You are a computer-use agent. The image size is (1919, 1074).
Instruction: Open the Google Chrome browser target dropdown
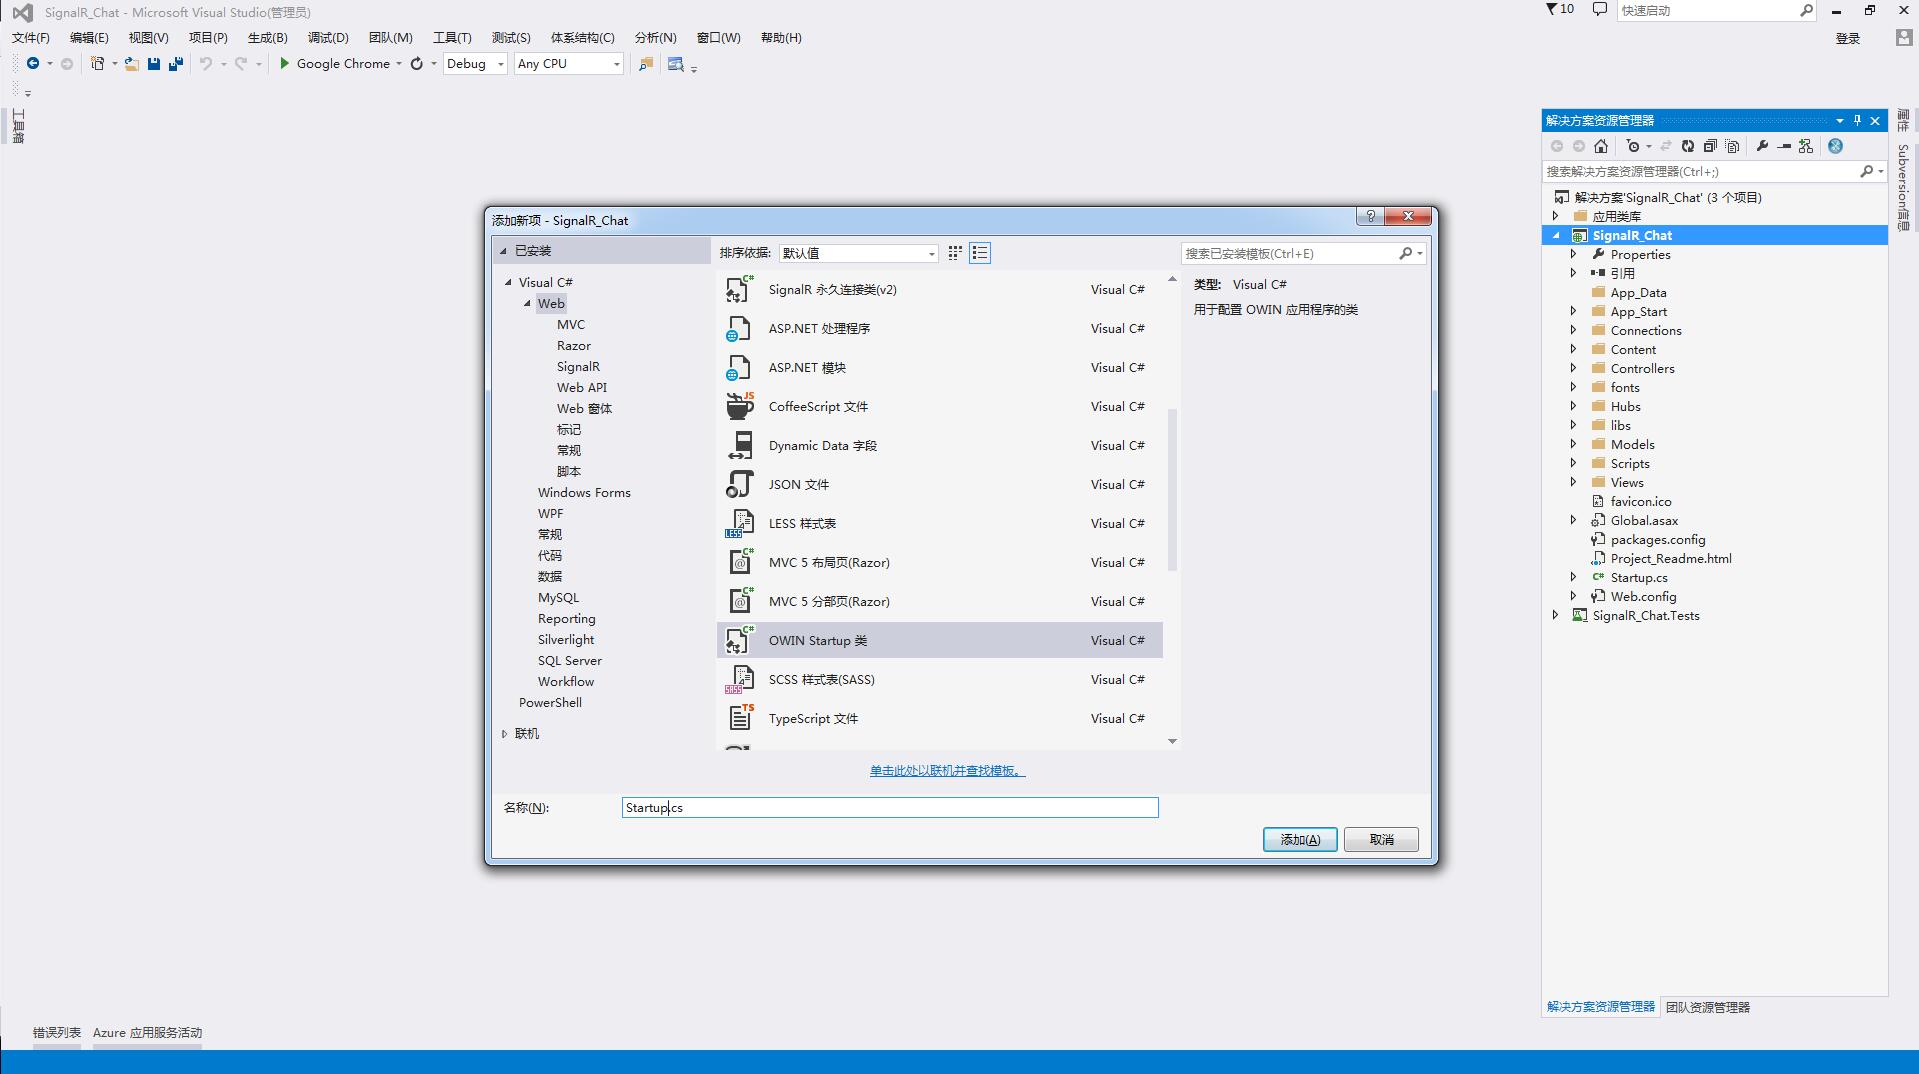point(398,64)
